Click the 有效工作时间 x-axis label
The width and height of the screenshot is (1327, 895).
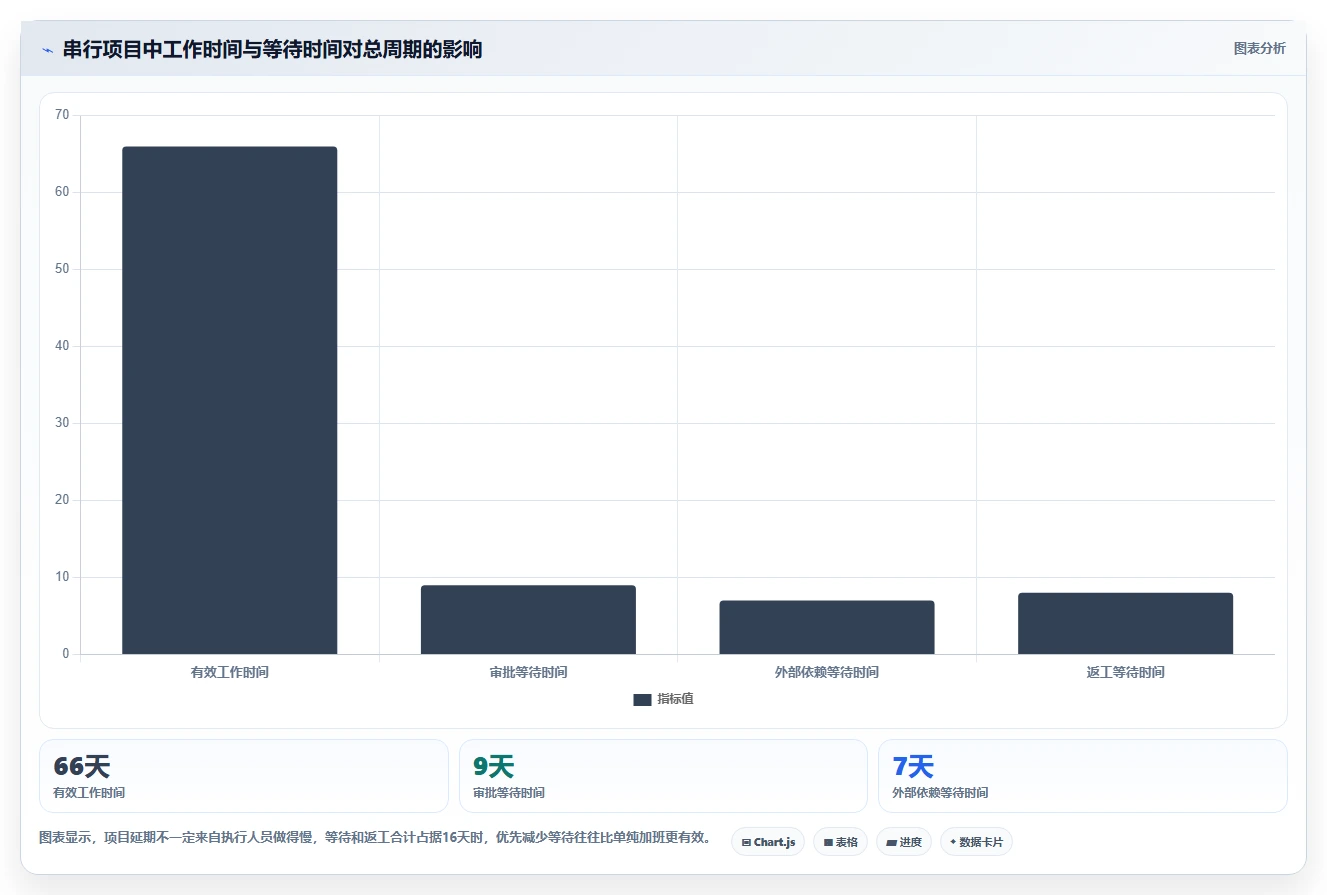[x=229, y=672]
